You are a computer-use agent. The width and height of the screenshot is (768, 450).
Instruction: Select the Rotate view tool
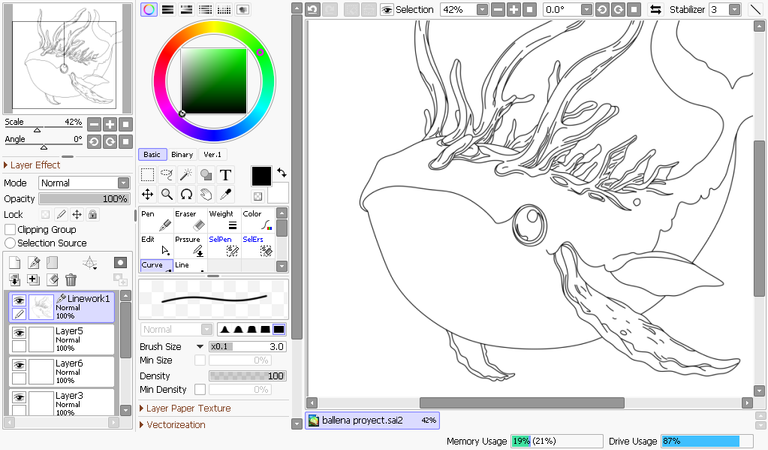(186, 194)
